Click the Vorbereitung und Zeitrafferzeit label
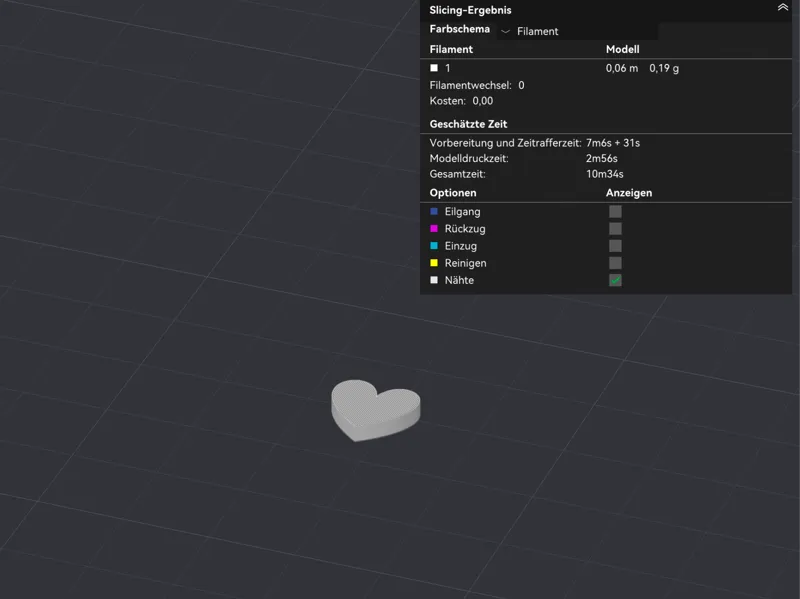This screenshot has height=599, width=800. pos(505,143)
